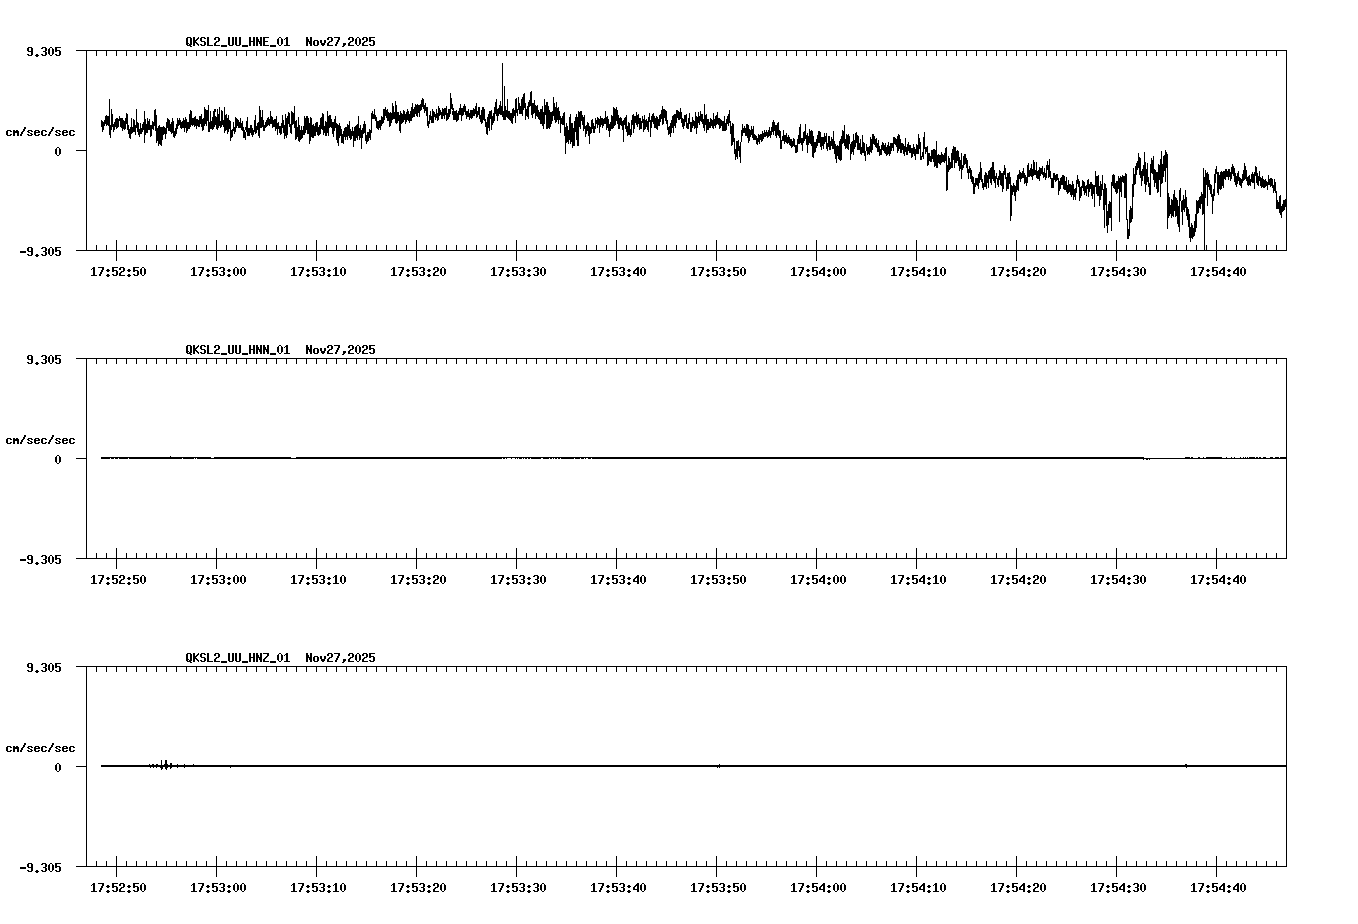
Task: Select the QKSL2_UU_HNE_01 channel label
Action: (237, 42)
